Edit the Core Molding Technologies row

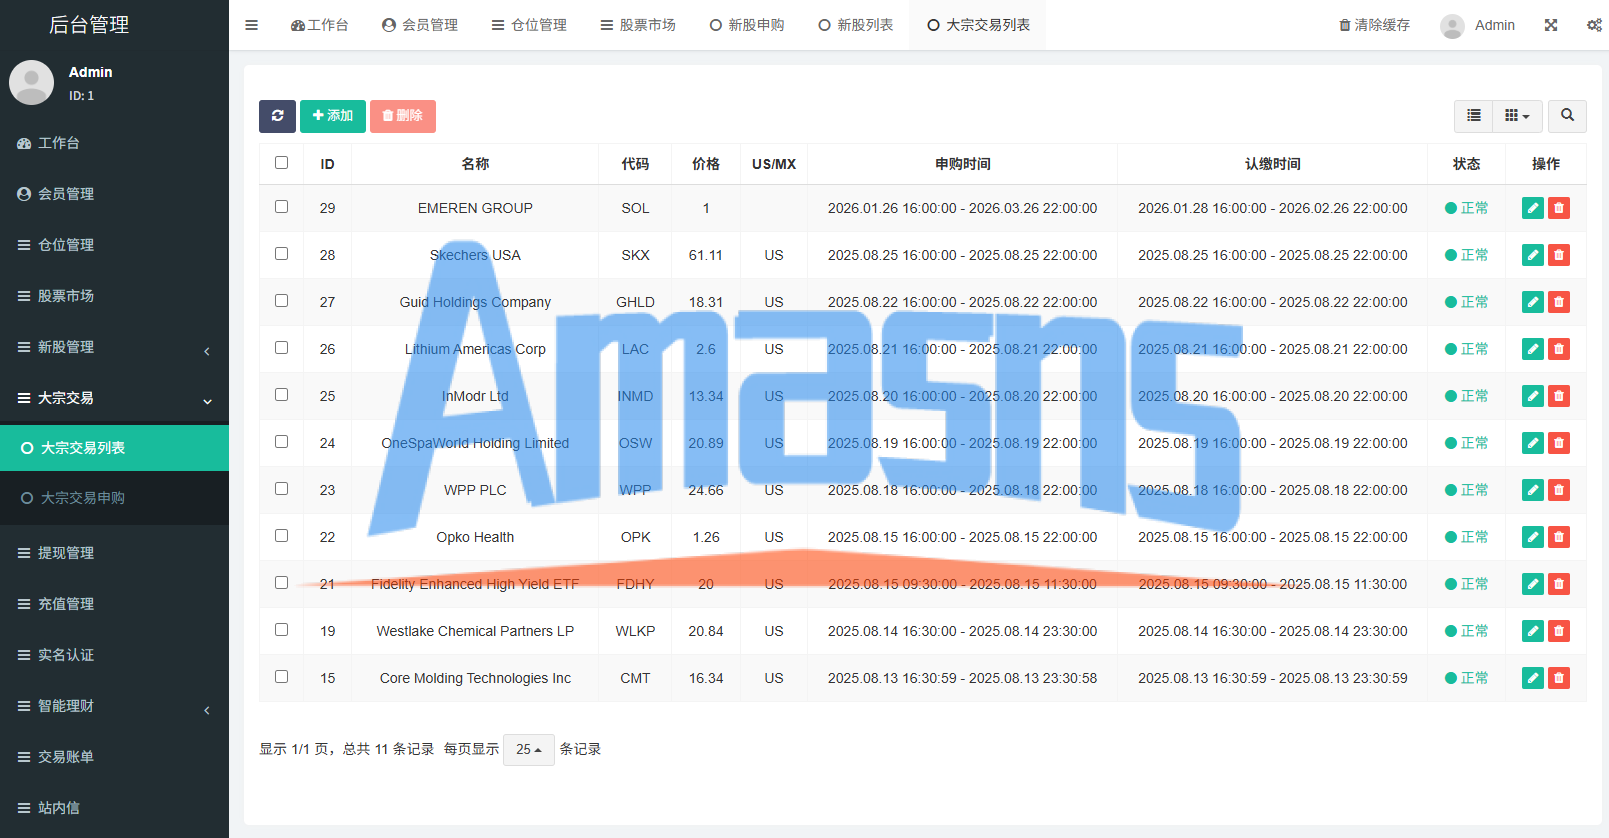(1533, 678)
